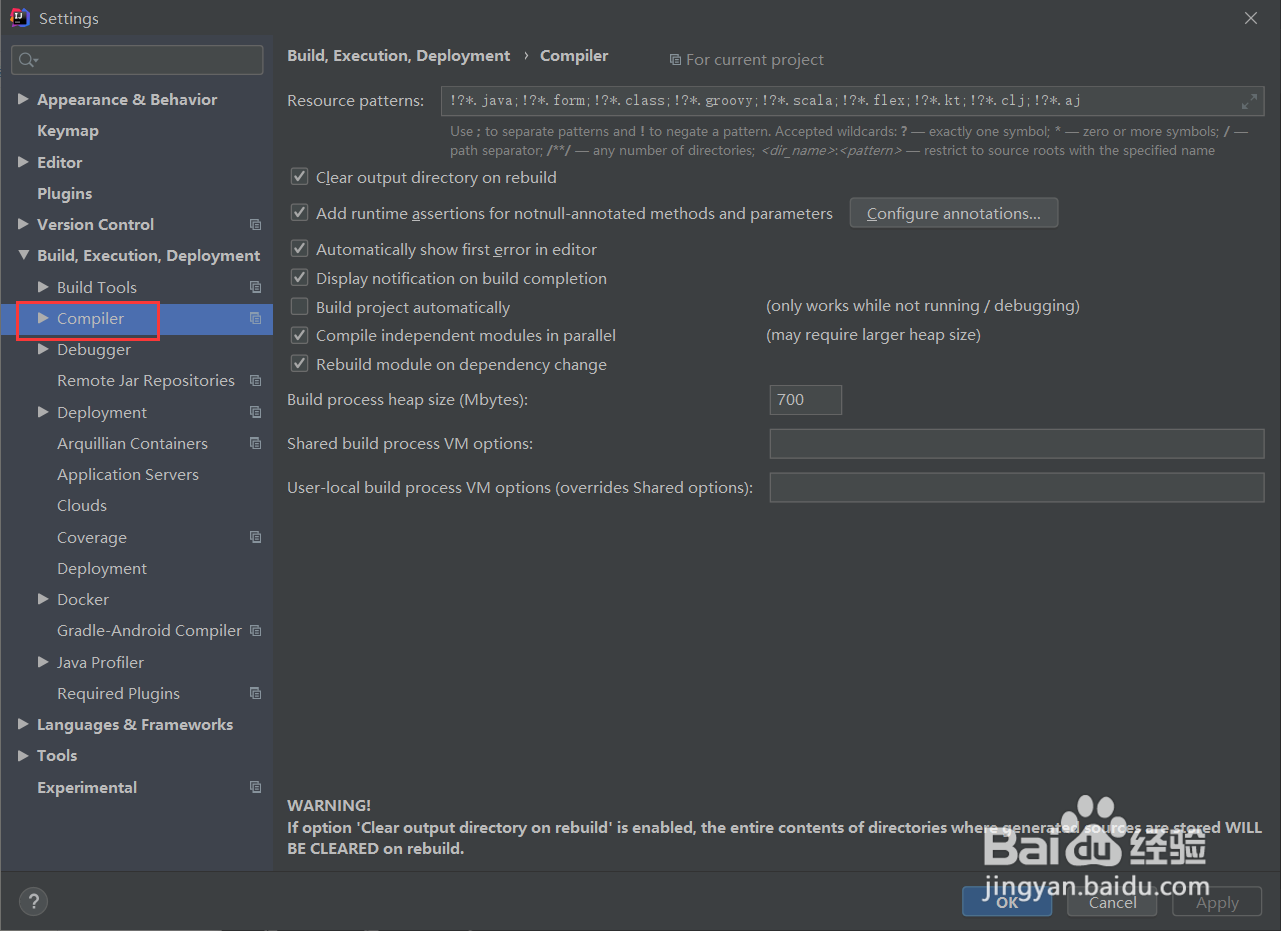This screenshot has width=1281, height=931.
Task: Toggle Add runtime assertions for notnull-annotated methods
Action: click(299, 213)
